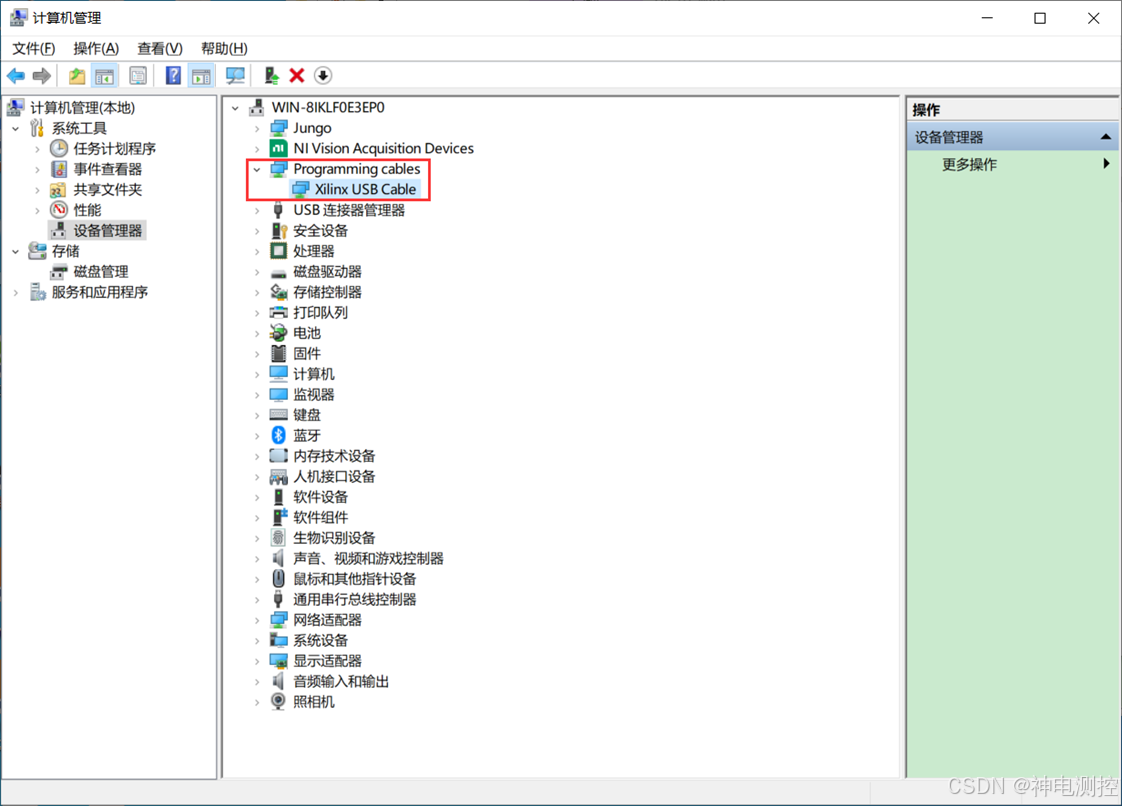1122x806 pixels.
Task: Click the 安全设备 security icon
Action: pyautogui.click(x=278, y=230)
